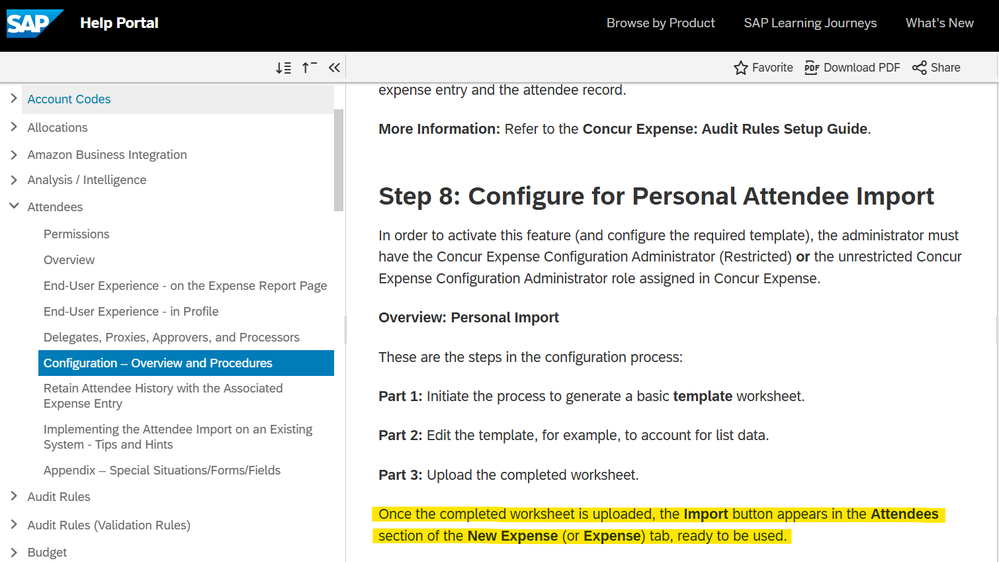Expand the Budget node
The image size is (999, 562).
13,552
